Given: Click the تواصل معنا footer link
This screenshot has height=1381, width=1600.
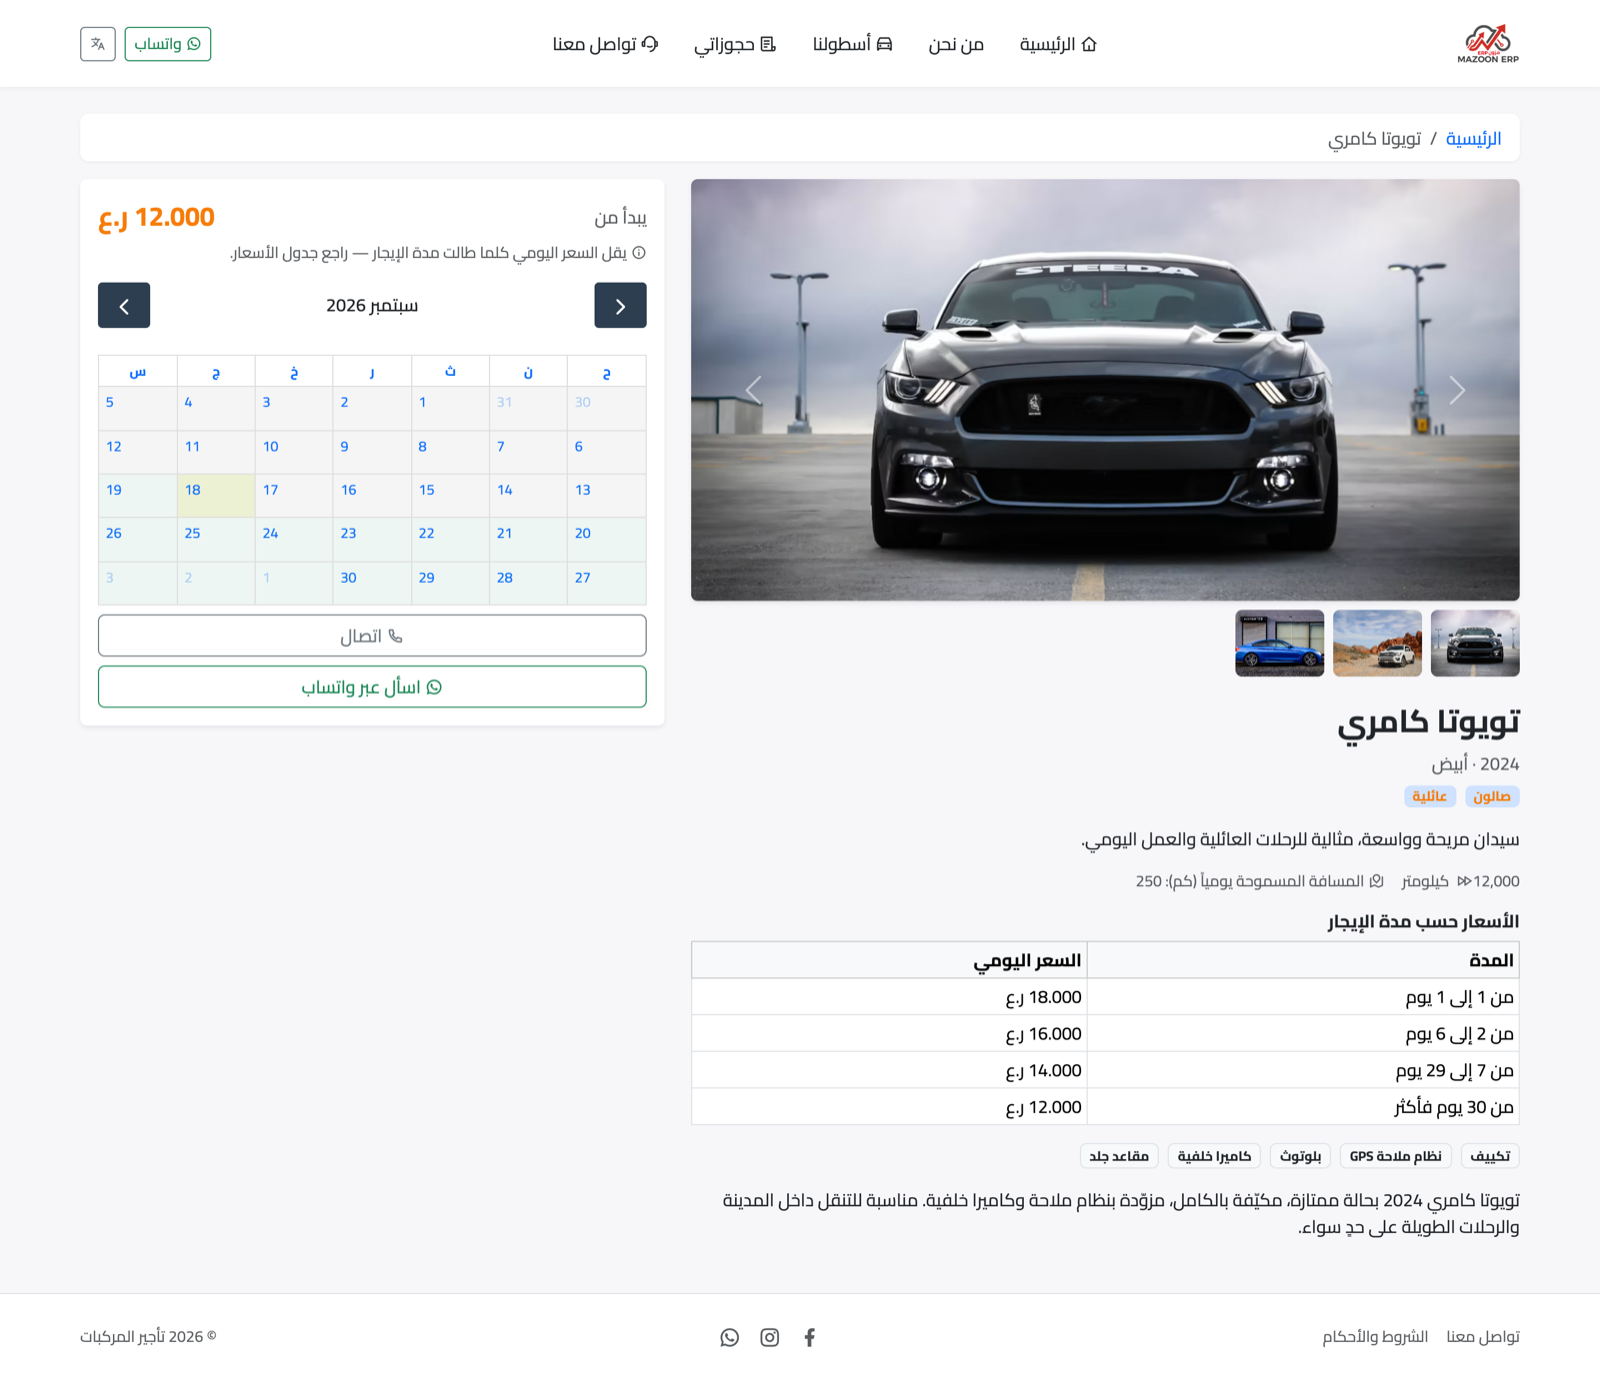Looking at the screenshot, I should pyautogui.click(x=1483, y=1337).
